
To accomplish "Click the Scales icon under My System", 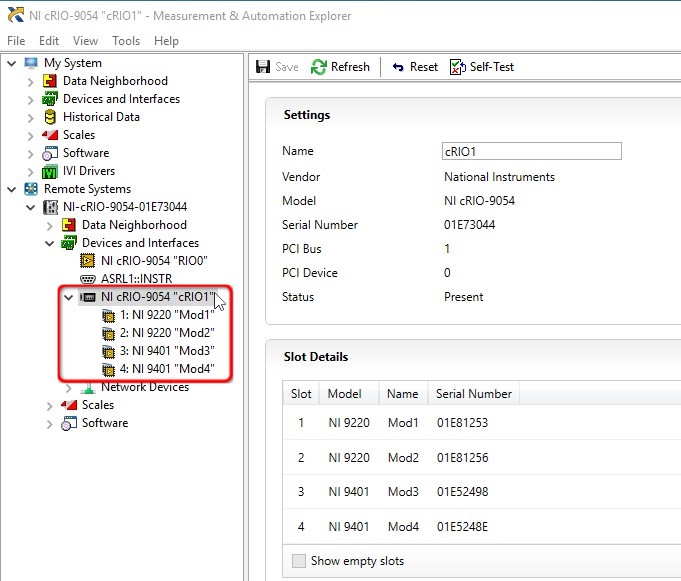I will [50, 135].
